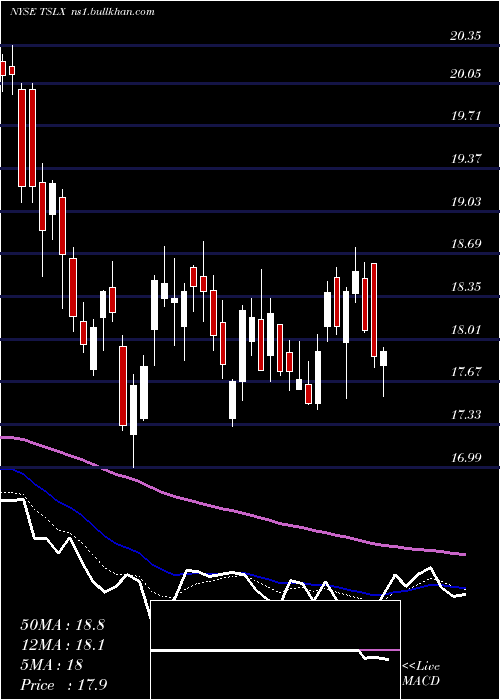Click the 19.03 price level label
500x700 pixels.
click(466, 201)
